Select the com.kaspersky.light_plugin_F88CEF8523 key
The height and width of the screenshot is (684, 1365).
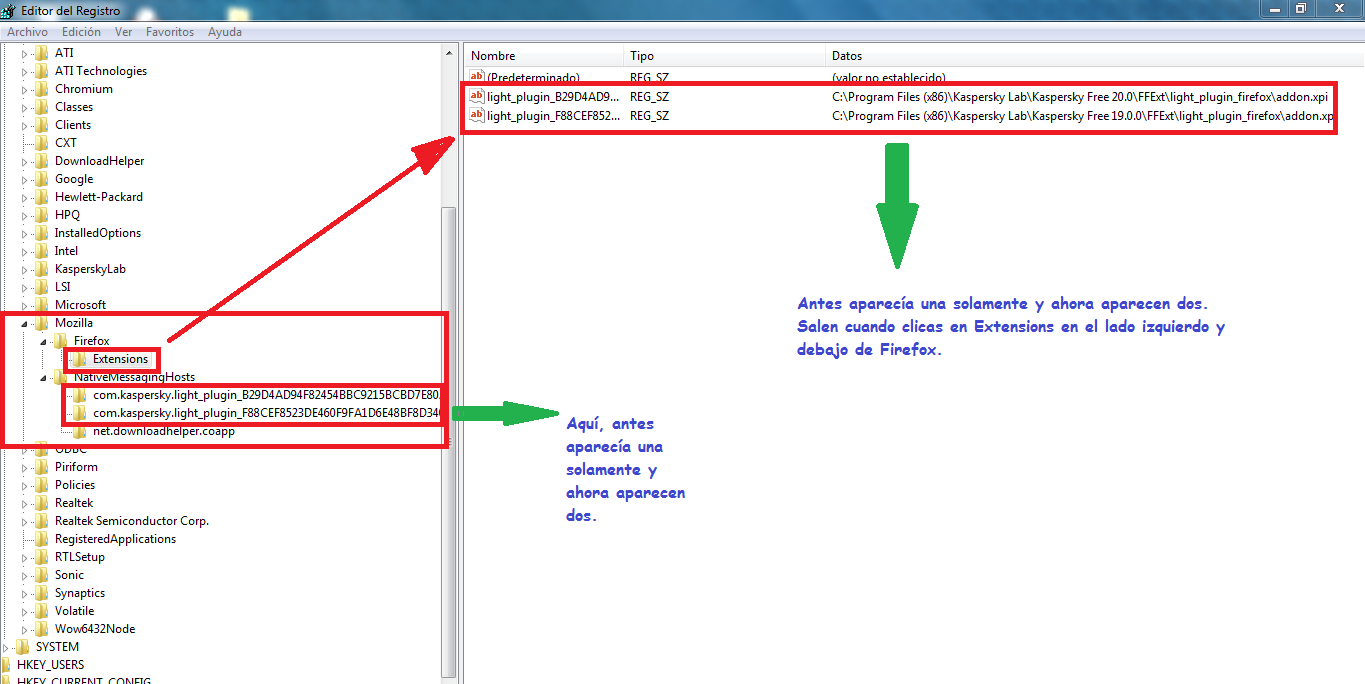coord(265,413)
